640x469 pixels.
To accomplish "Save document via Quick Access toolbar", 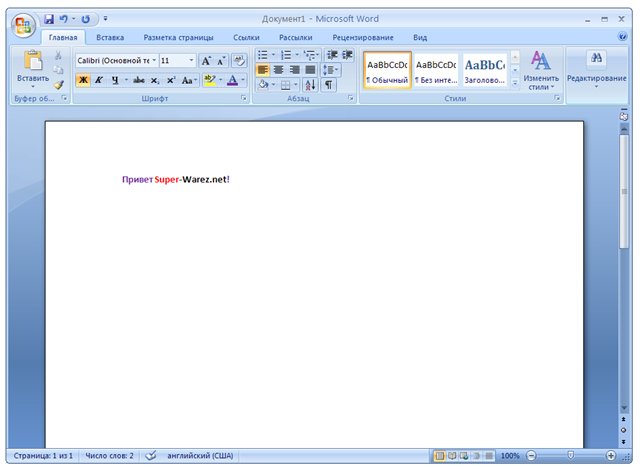I will 49,18.
